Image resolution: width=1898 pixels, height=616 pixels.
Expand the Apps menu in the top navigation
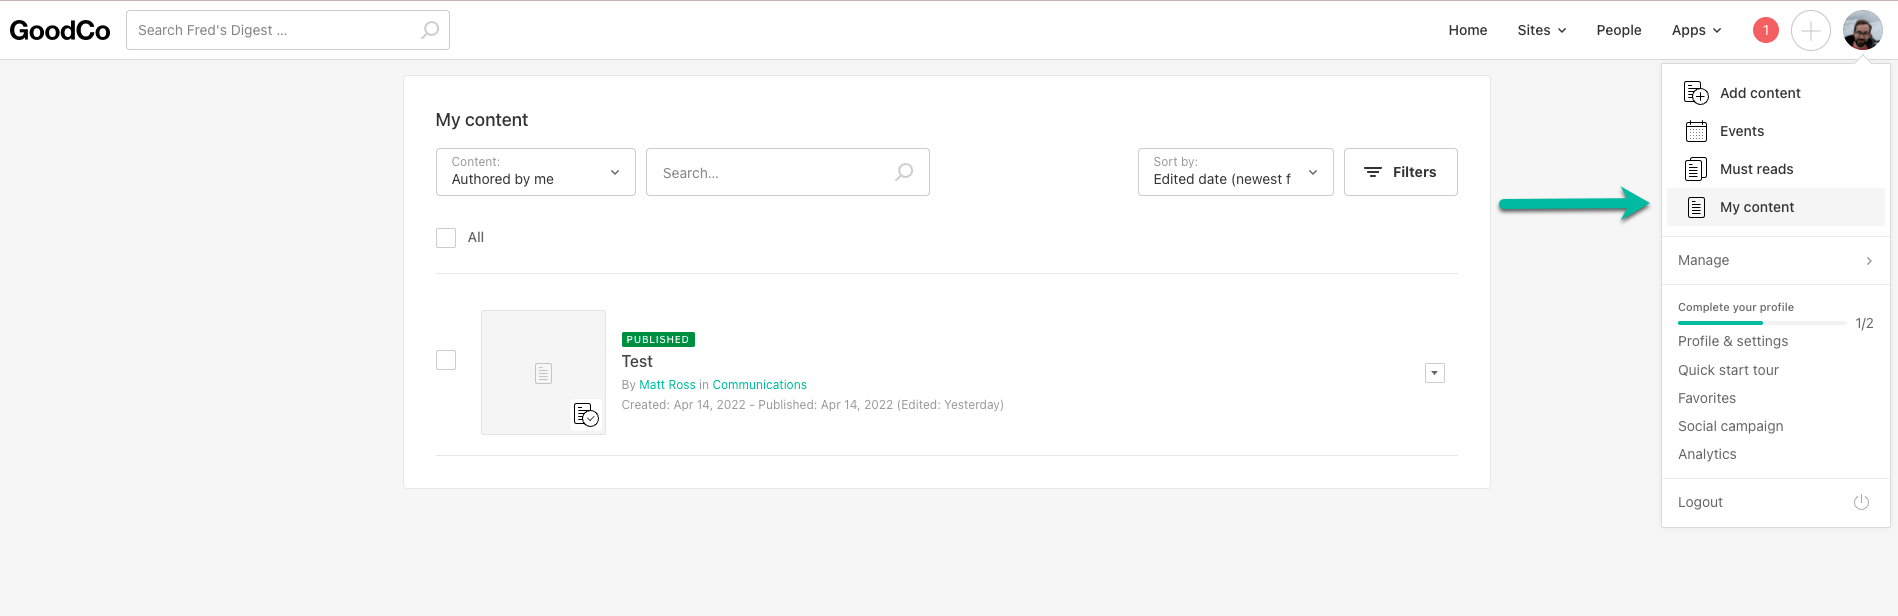[x=1696, y=30]
